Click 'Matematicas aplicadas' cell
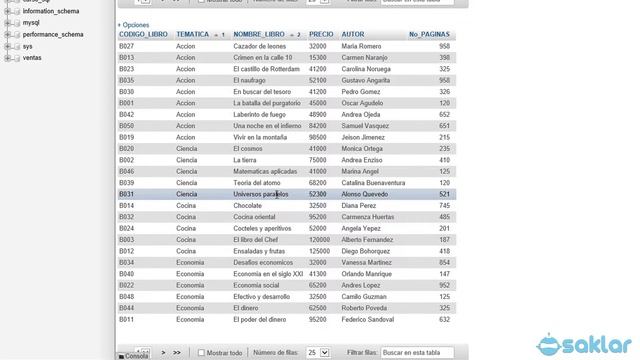Screen dimensions: 640x360 coord(265,171)
